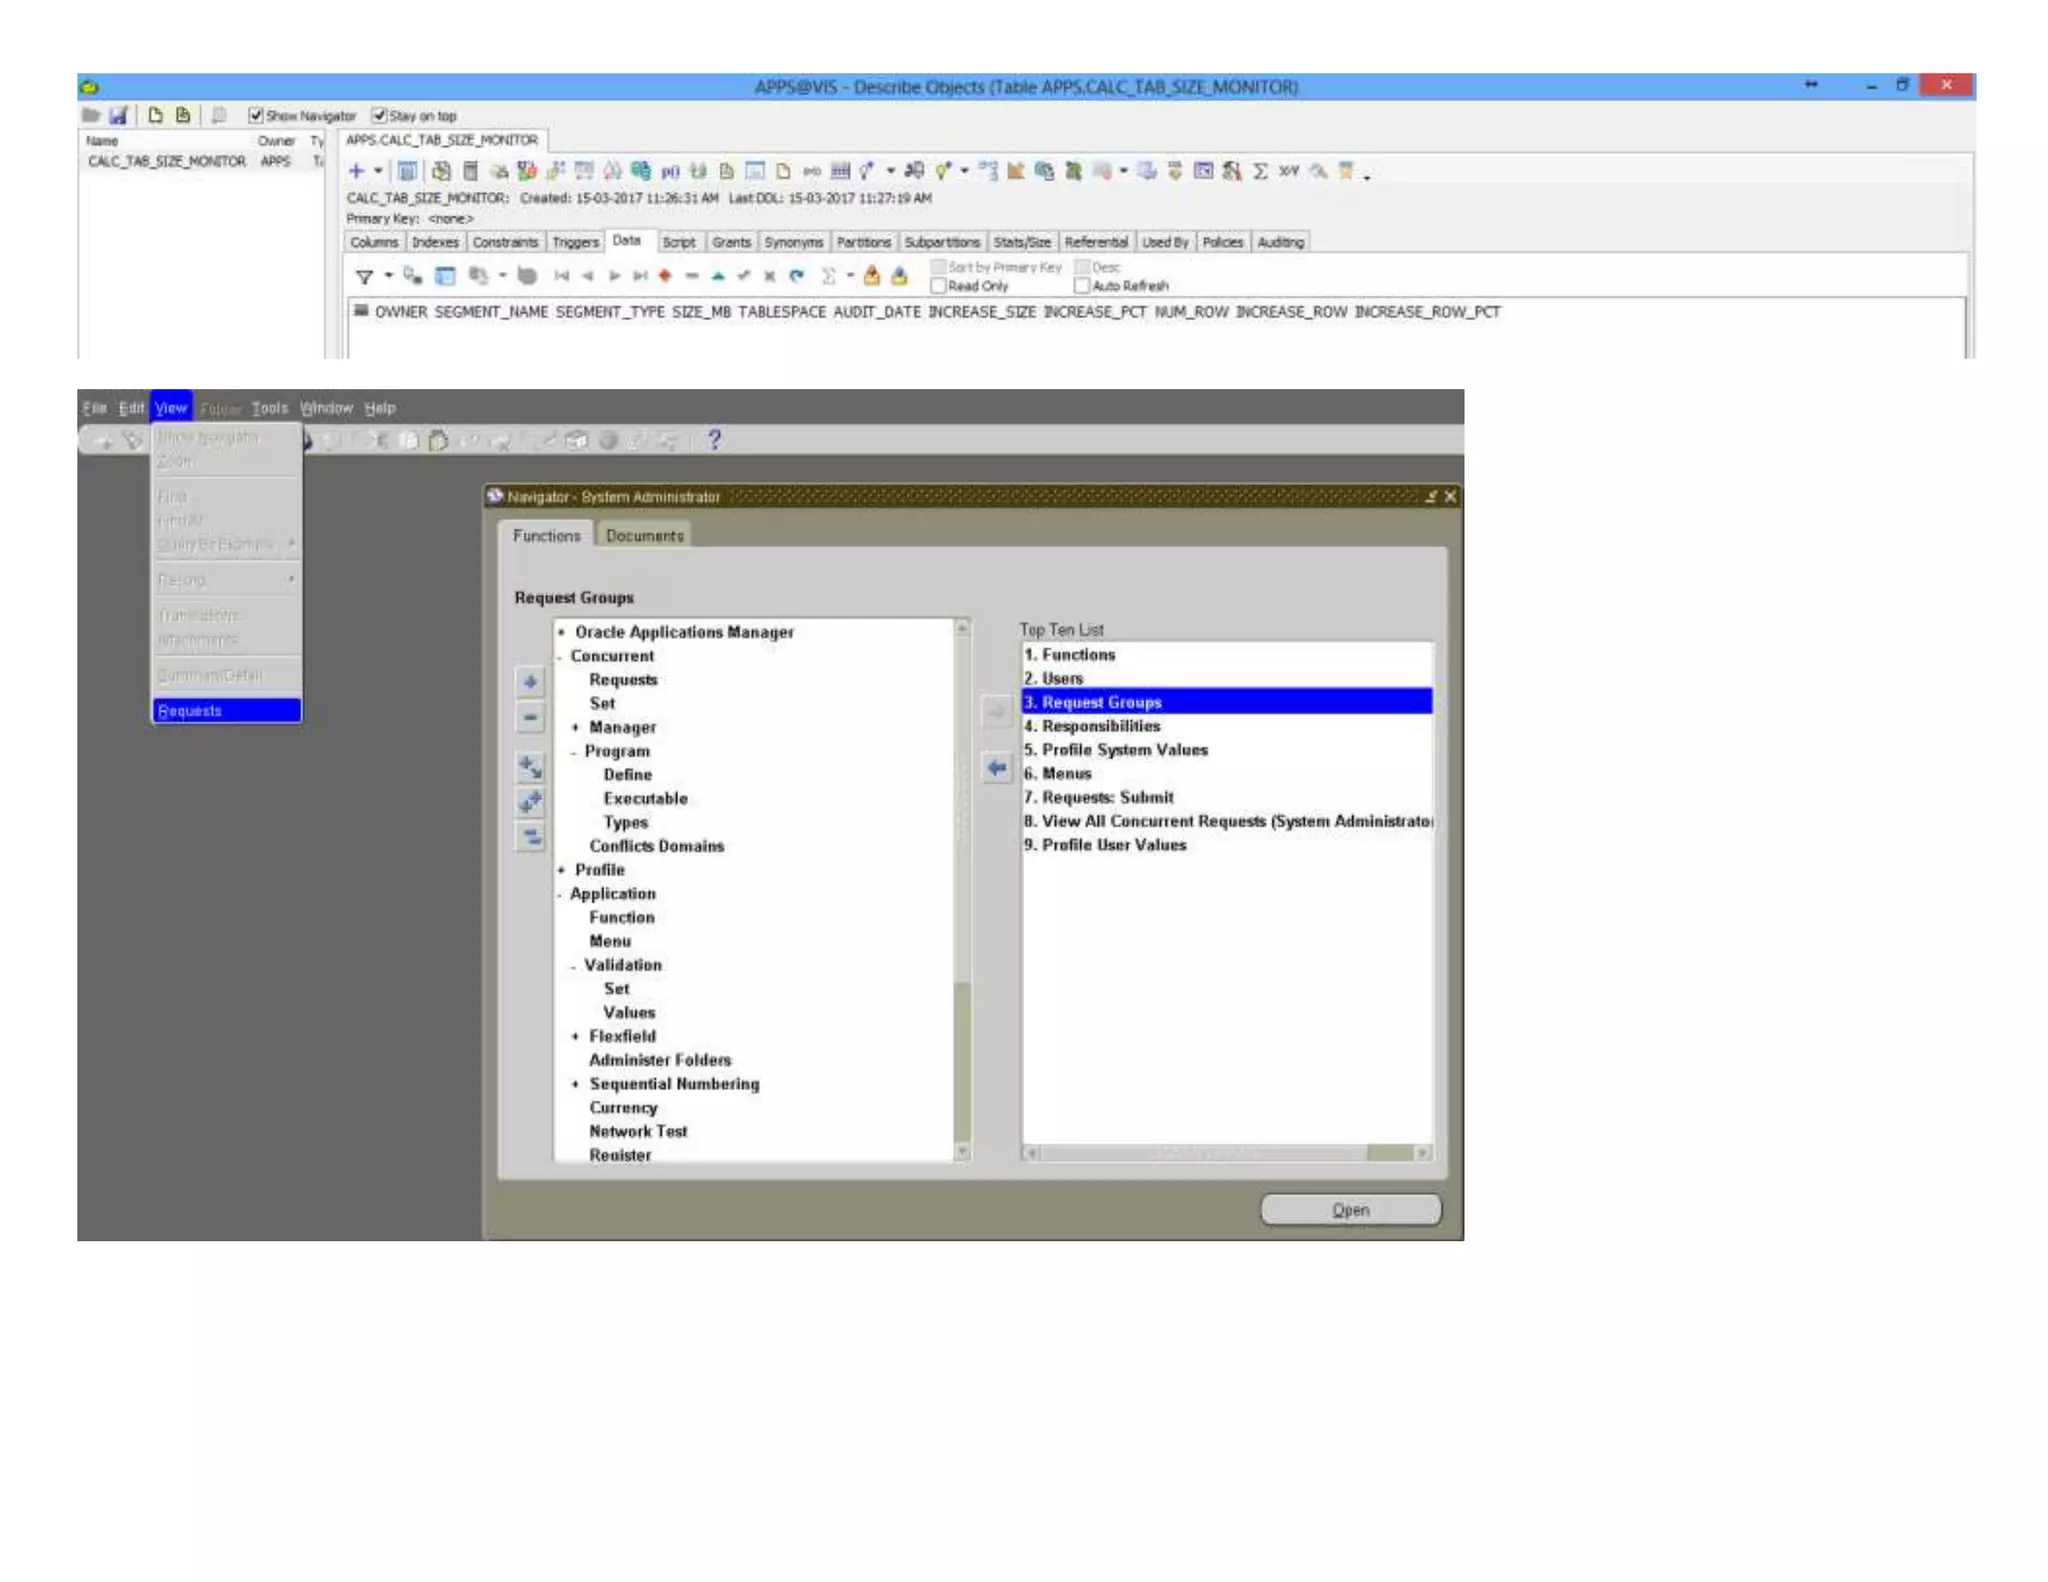
Task: Select Requests in the View menu
Action: 226,711
